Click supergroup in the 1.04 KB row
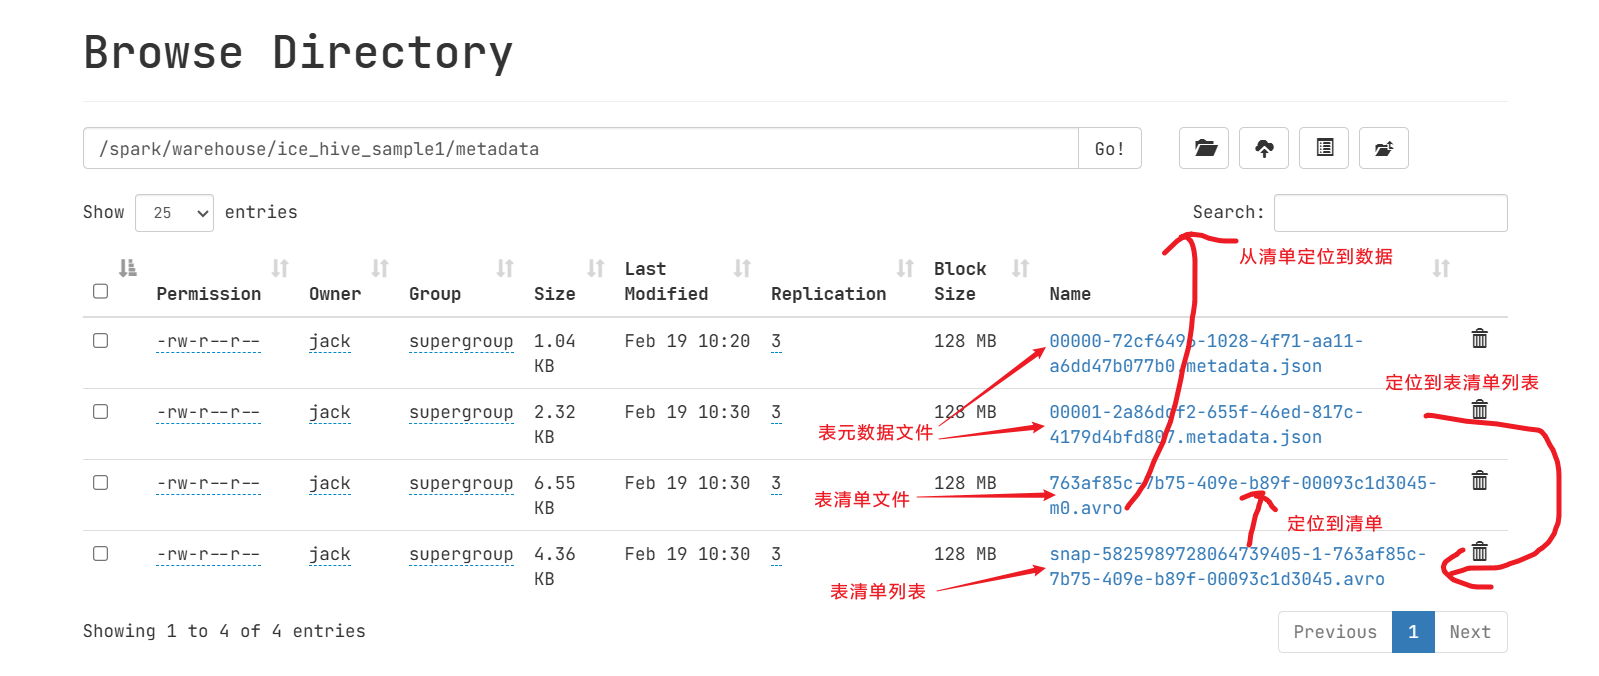 pos(461,342)
